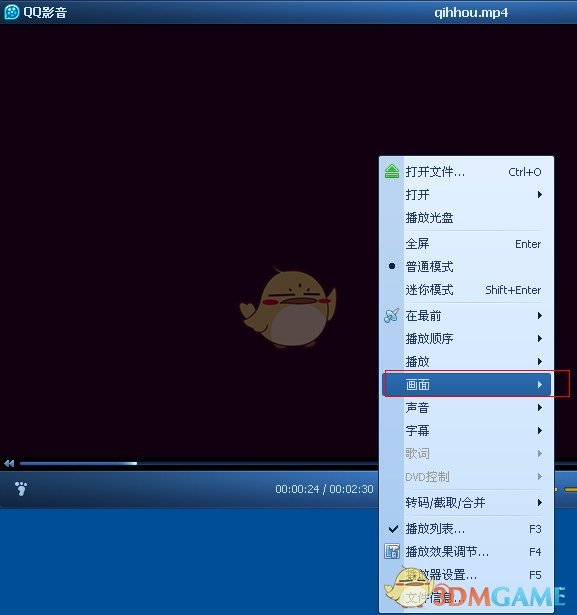Screen dimensions: 577x615
Task: Expand the highlighted 画面 submenu
Action: point(467,384)
